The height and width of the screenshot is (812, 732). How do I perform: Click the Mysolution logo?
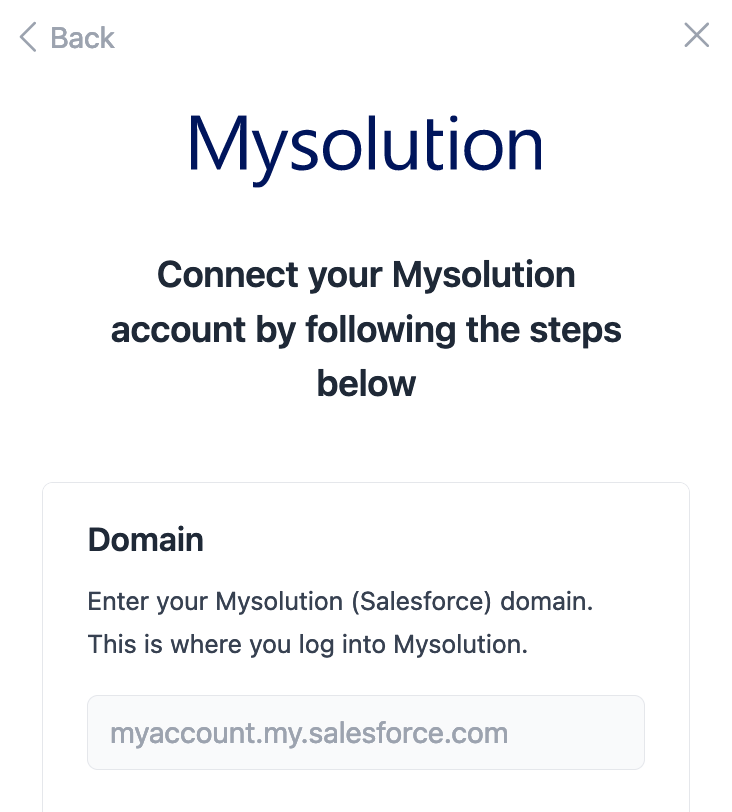(366, 146)
